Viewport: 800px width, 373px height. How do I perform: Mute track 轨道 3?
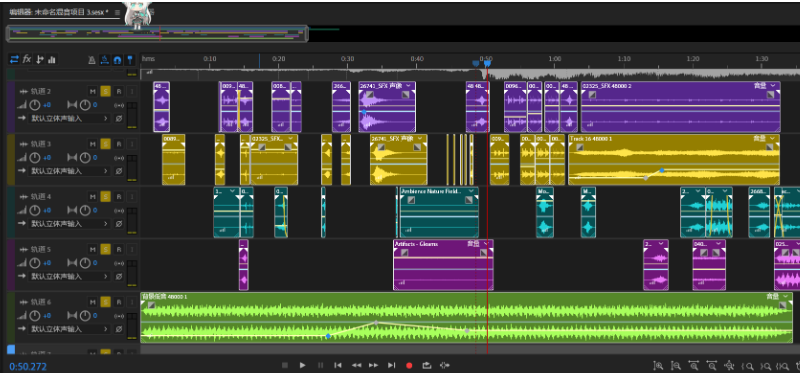pyautogui.click(x=92, y=144)
